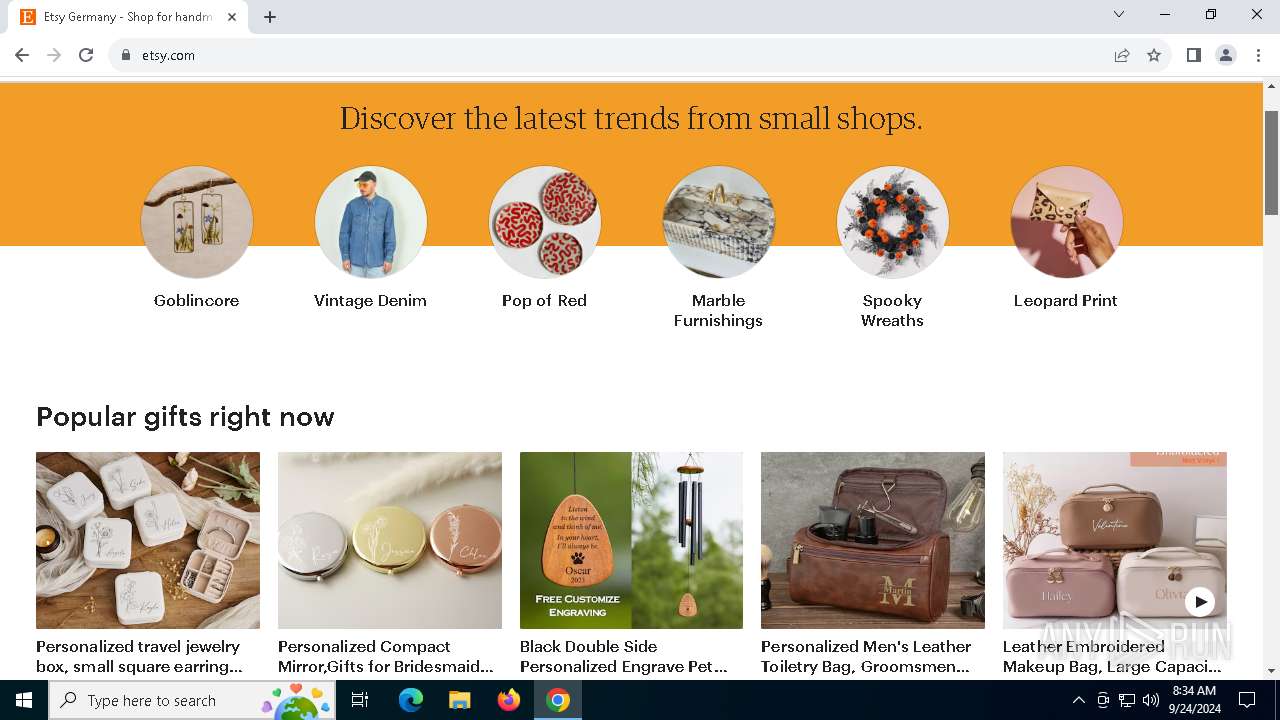
Task: Toggle the volume speaker icon
Action: point(1151,700)
